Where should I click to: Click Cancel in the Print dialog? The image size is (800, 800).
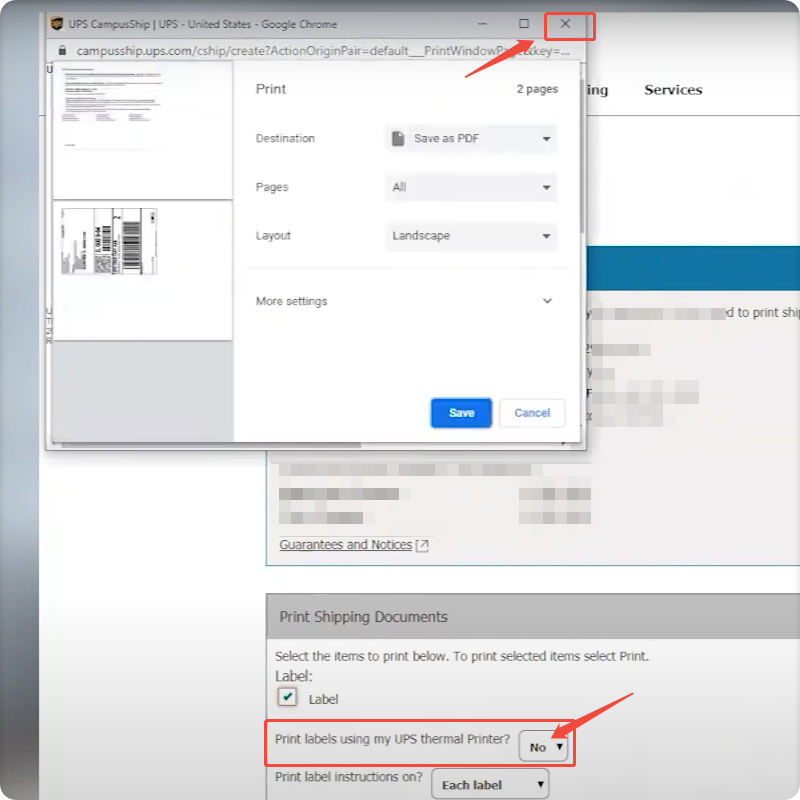[532, 413]
